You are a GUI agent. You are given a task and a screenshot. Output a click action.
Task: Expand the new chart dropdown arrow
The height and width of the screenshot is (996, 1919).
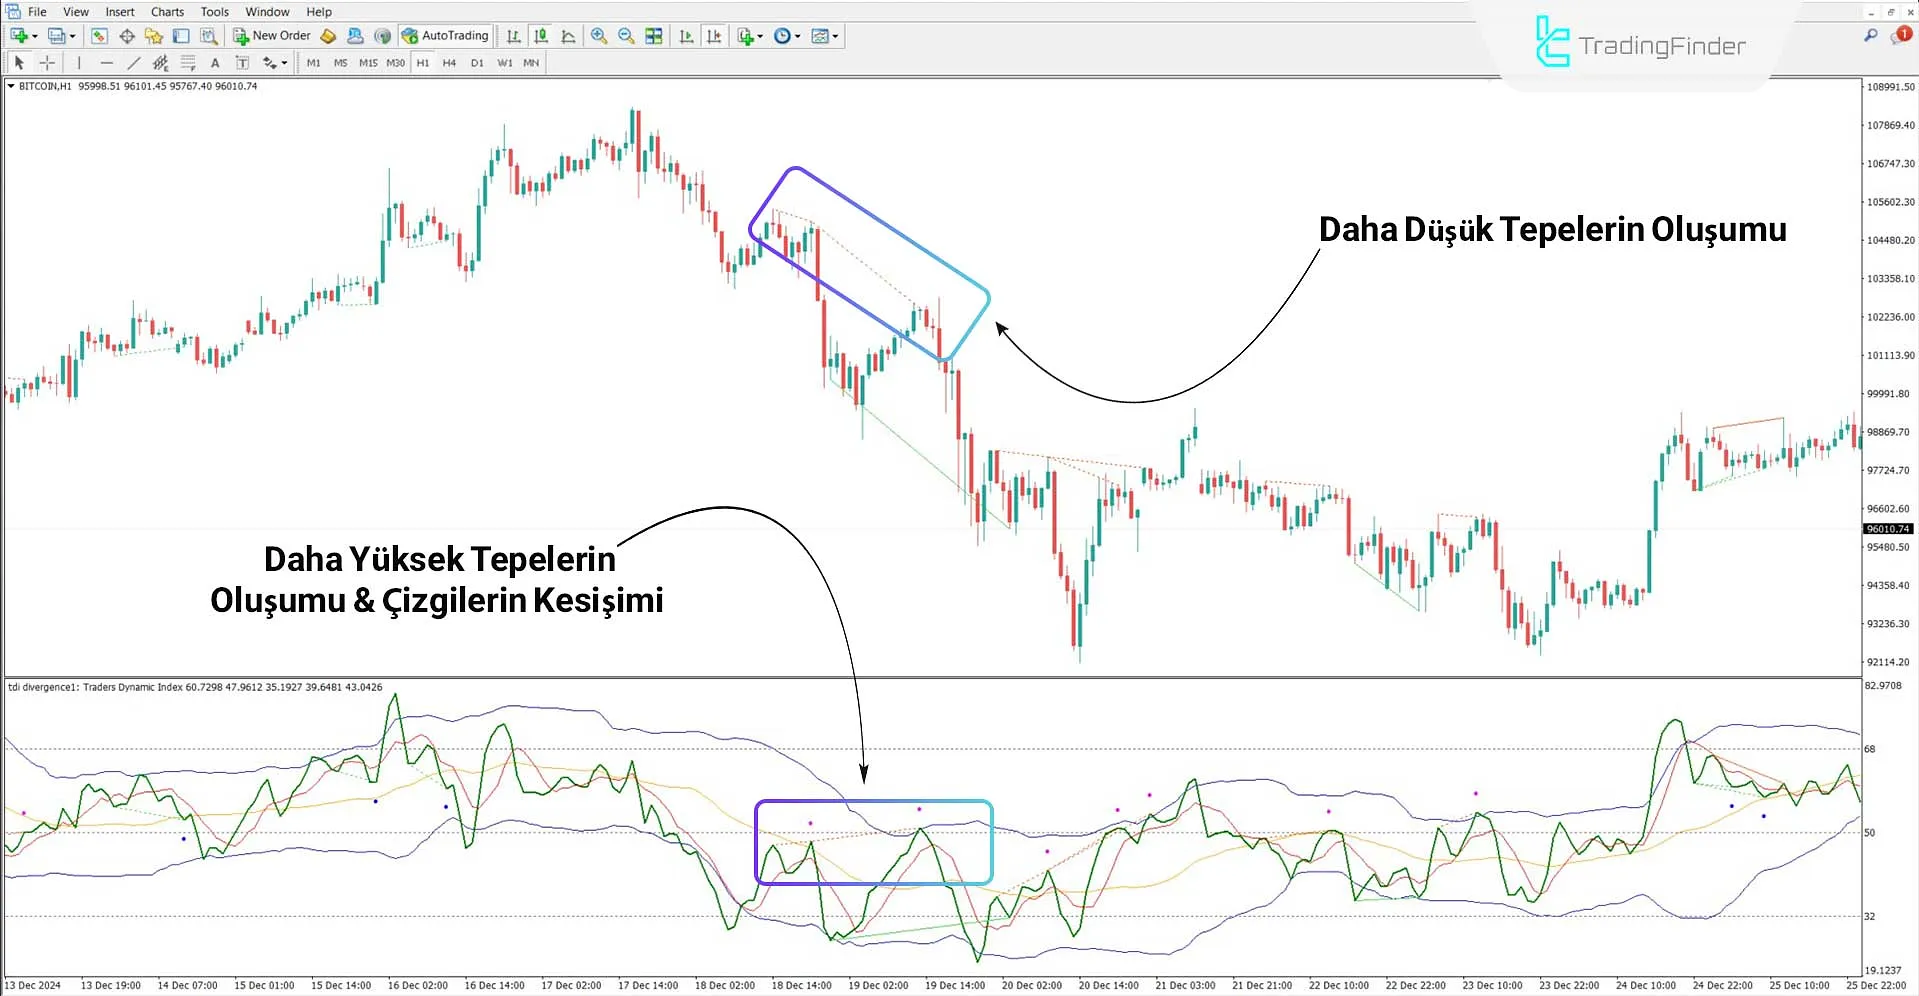click(35, 36)
